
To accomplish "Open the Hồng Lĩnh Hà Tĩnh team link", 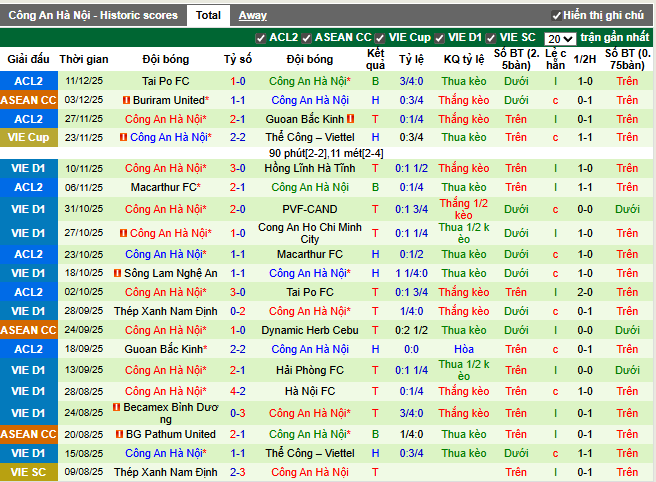I will 309,168.
